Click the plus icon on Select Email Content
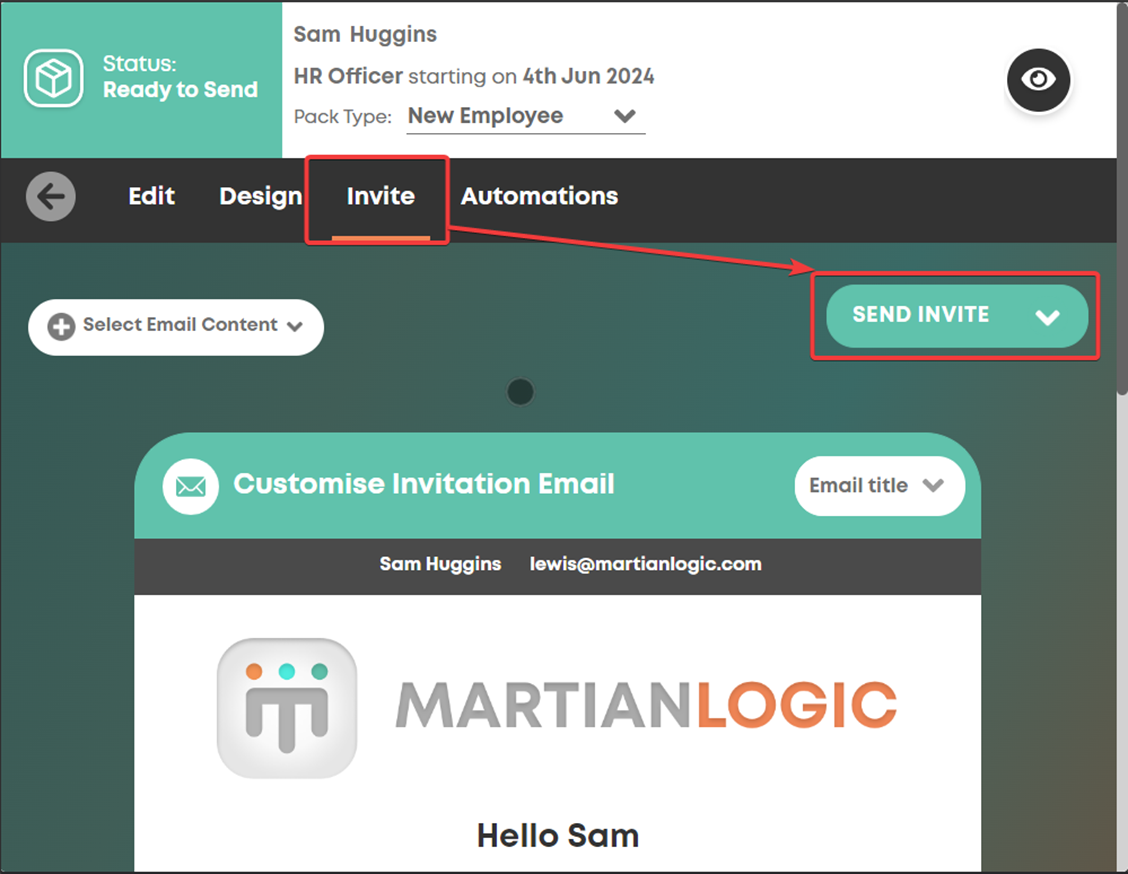The width and height of the screenshot is (1128, 874). click(61, 327)
